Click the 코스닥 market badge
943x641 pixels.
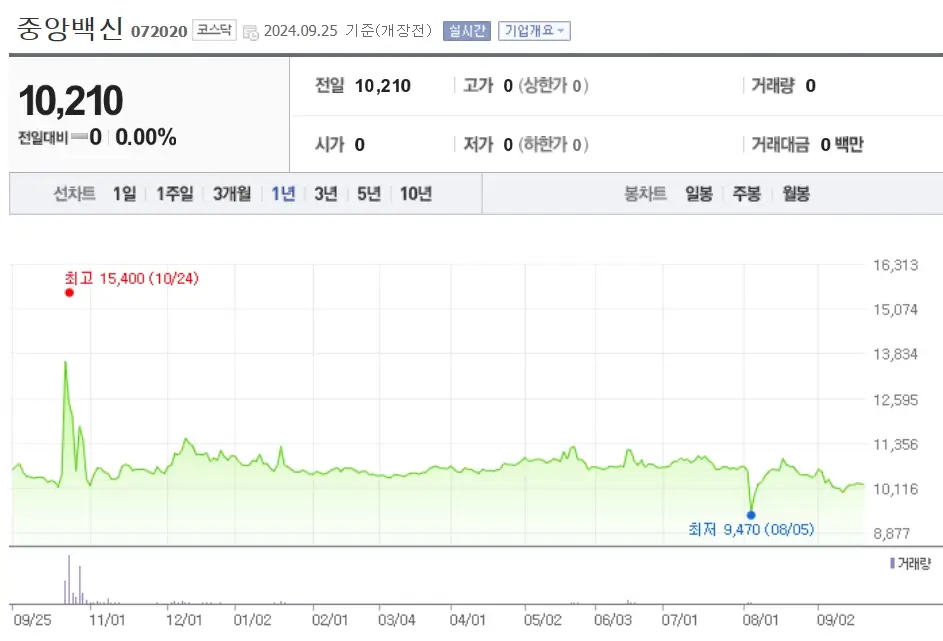[213, 30]
